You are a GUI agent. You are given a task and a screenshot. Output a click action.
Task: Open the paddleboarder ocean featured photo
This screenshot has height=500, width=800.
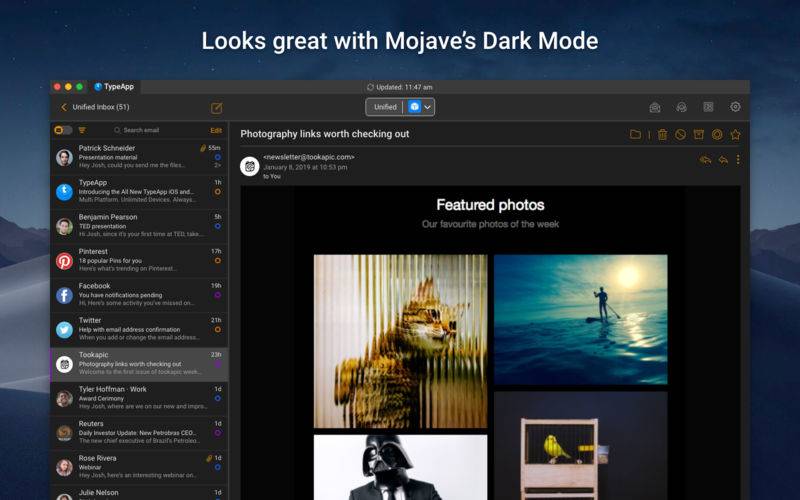click(x=581, y=319)
